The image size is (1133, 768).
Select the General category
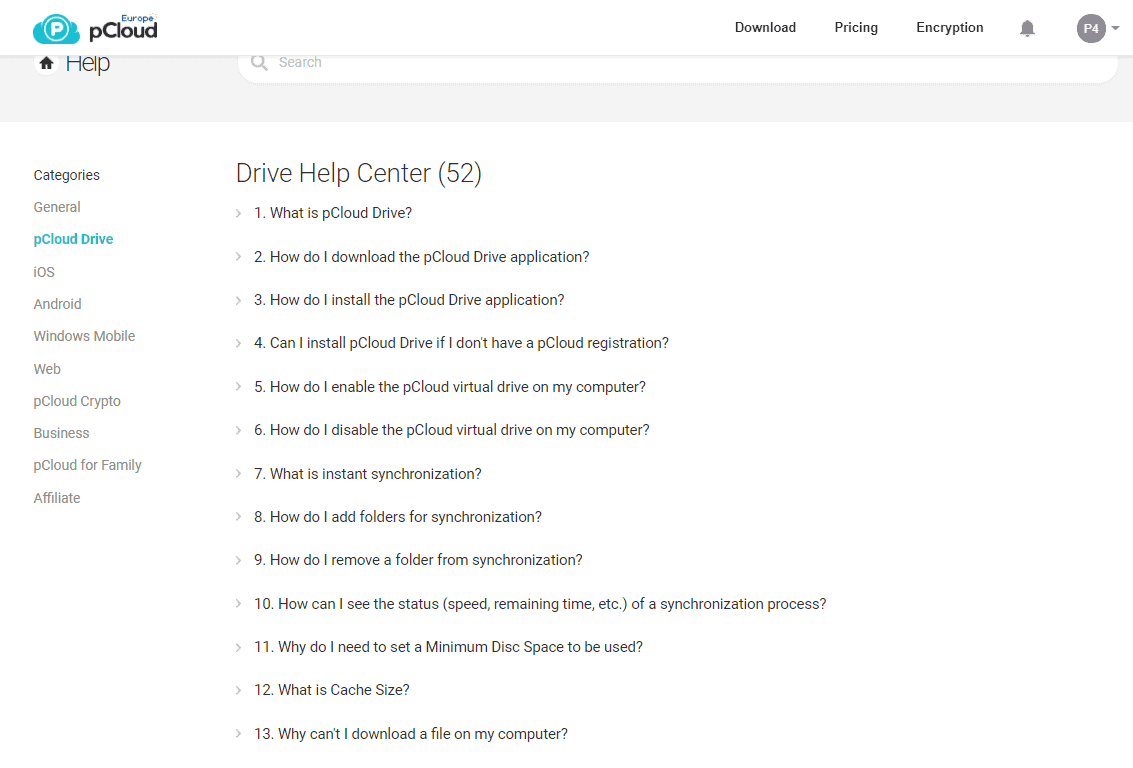click(x=57, y=207)
